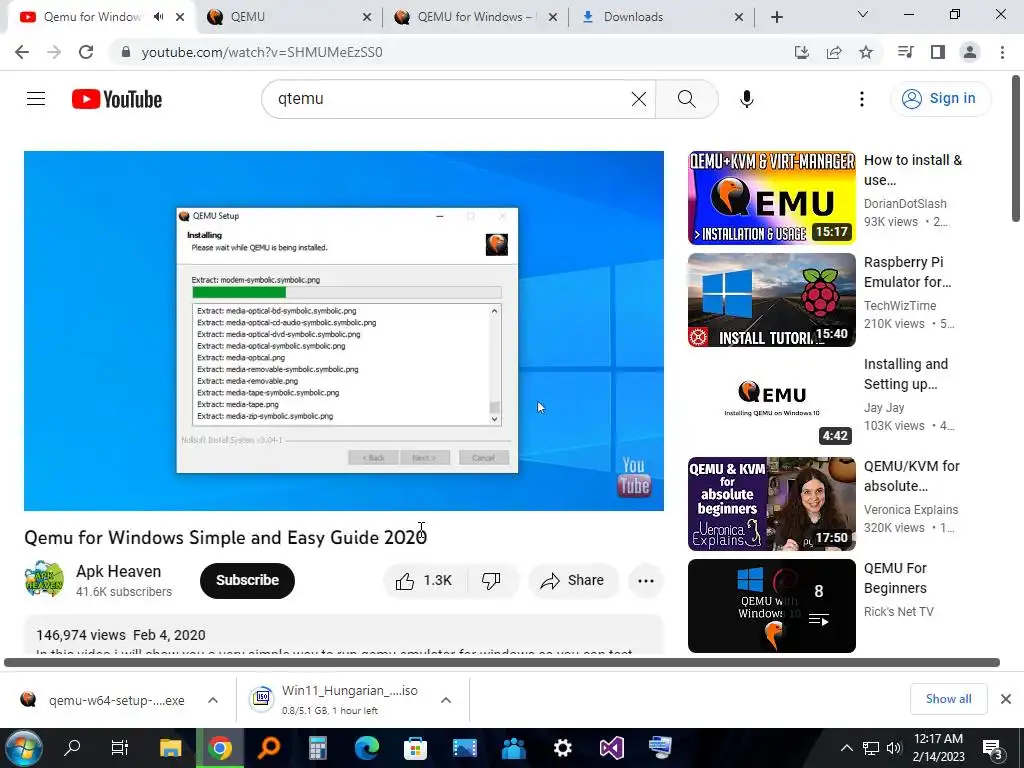Open a new tab with plus button
The image size is (1024, 768).
[776, 17]
